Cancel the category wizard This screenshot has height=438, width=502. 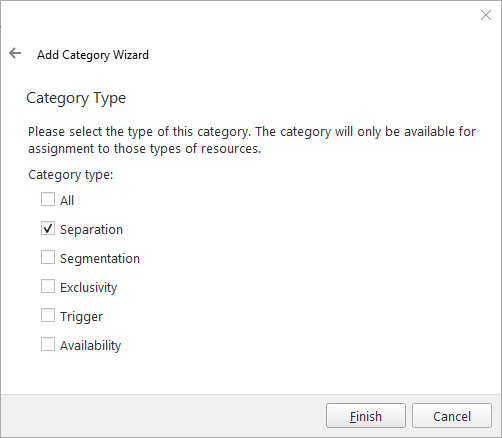[452, 416]
